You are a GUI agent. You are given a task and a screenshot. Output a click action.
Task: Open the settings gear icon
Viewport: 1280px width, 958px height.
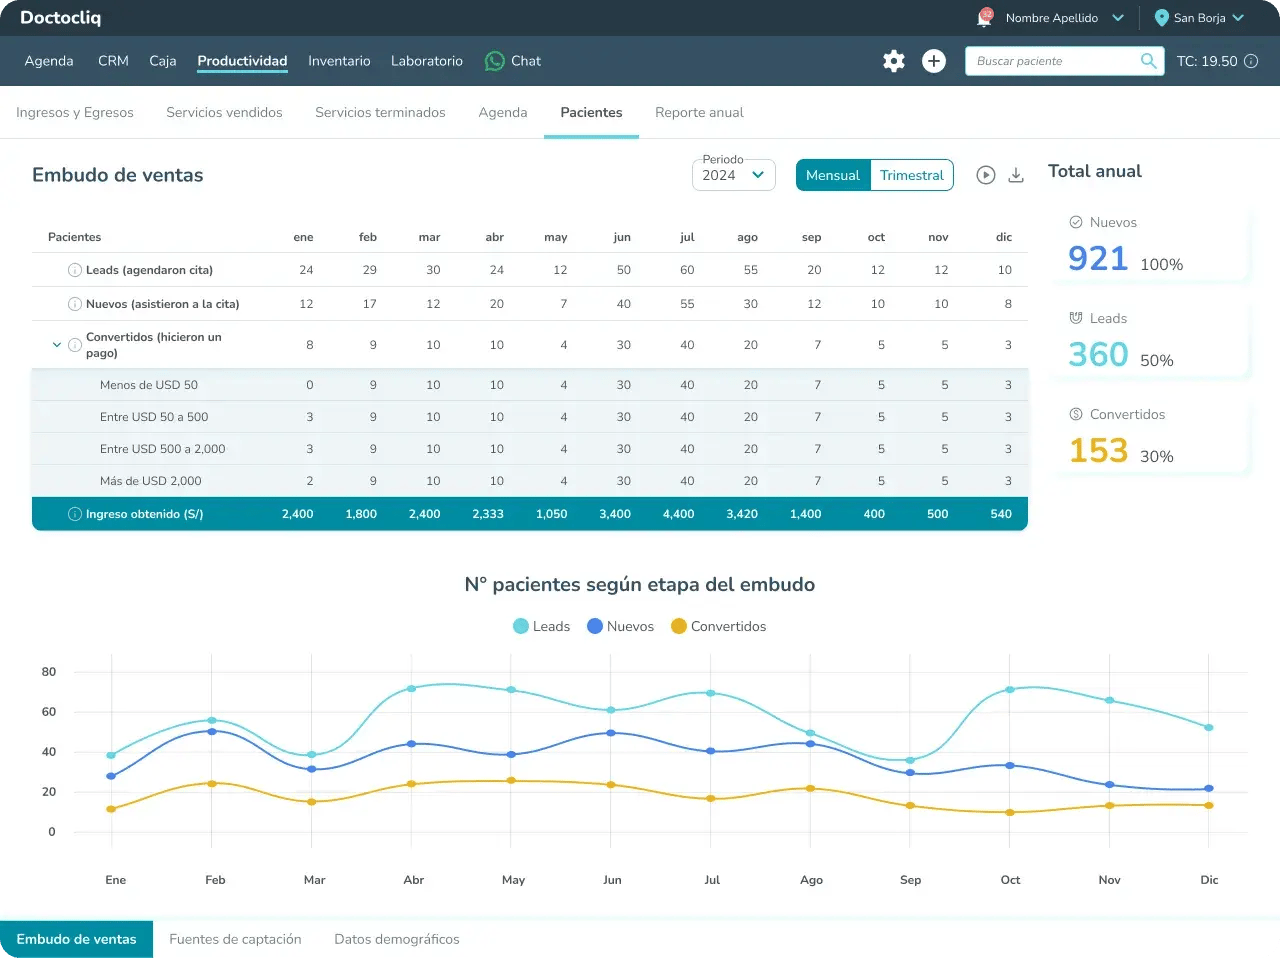[x=894, y=61]
